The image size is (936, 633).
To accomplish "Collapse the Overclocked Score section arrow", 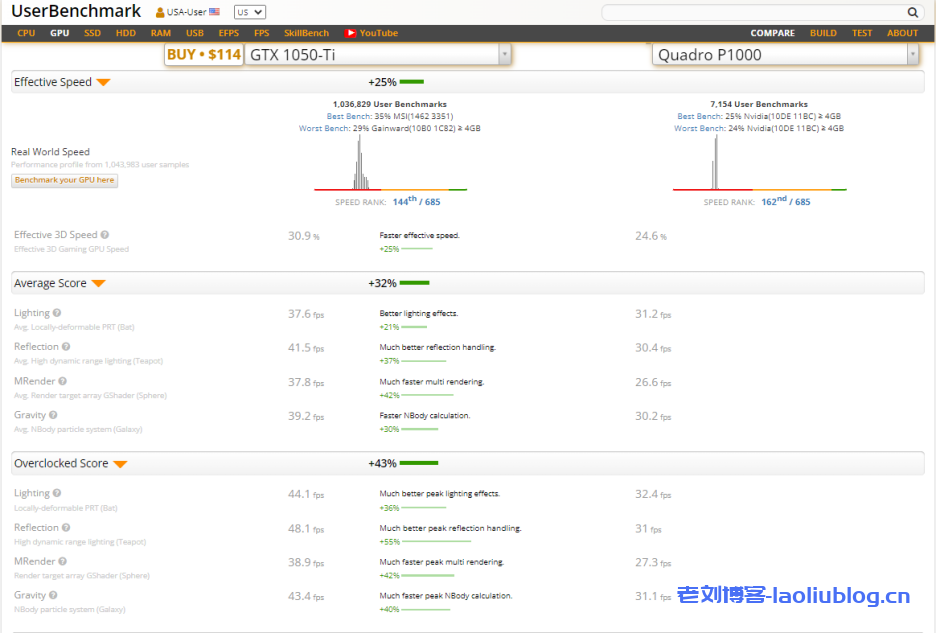I will [120, 464].
